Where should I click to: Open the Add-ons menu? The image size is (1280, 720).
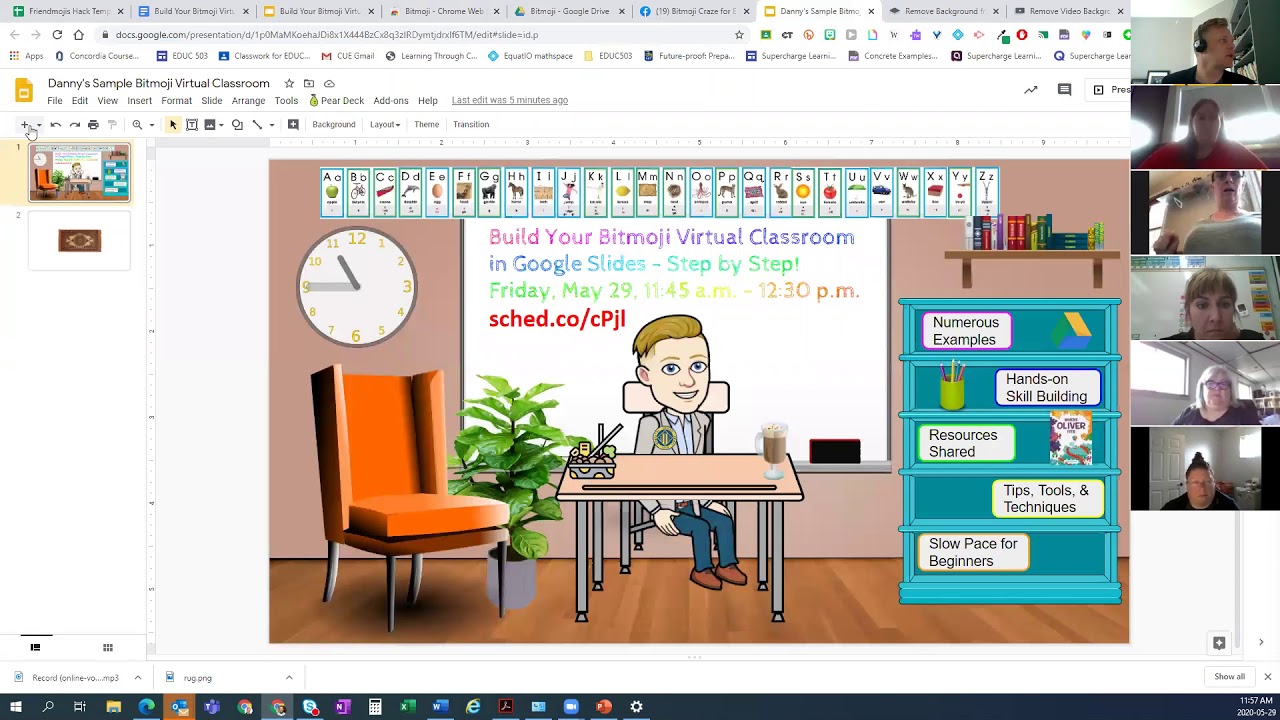pos(391,101)
